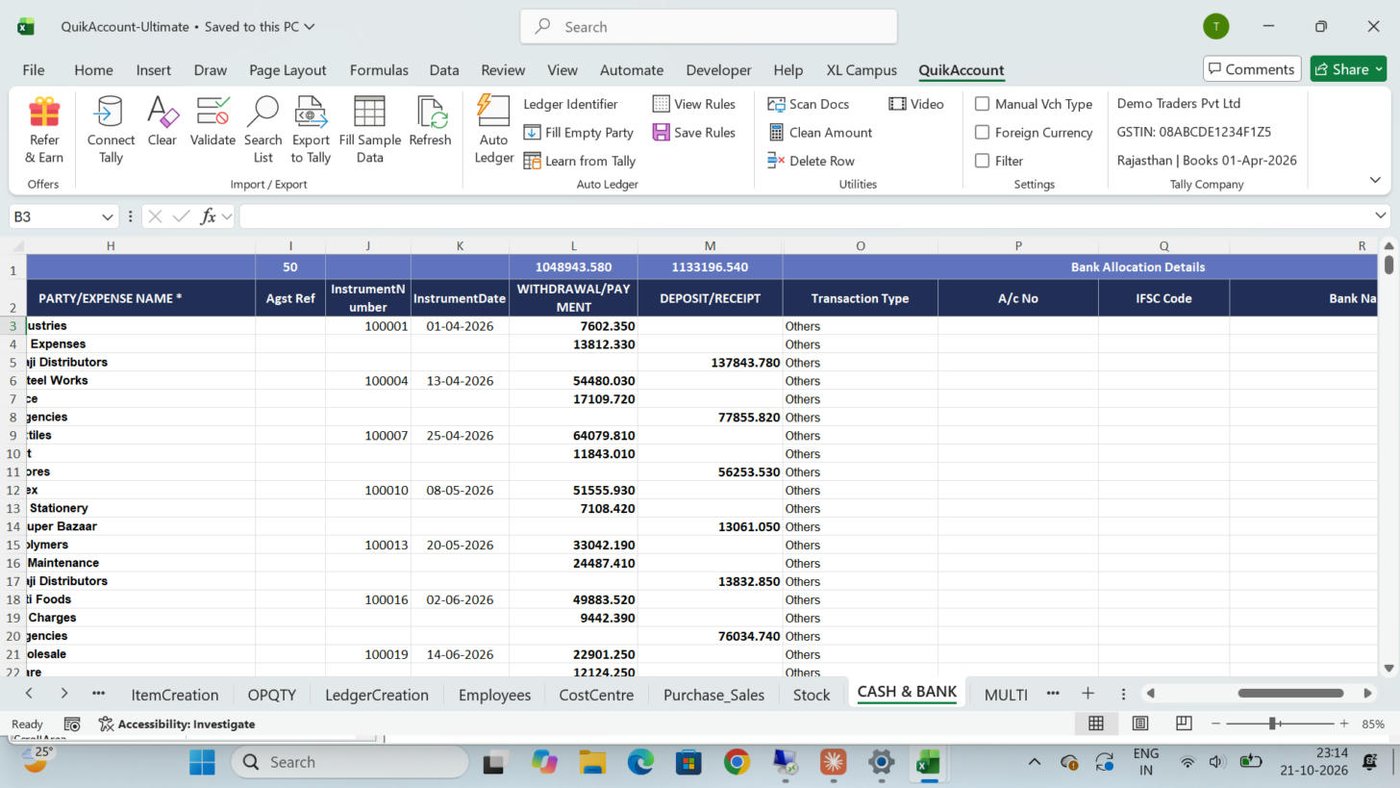Click the Connect Tally icon
Image resolution: width=1400 pixels, height=788 pixels.
click(x=110, y=112)
